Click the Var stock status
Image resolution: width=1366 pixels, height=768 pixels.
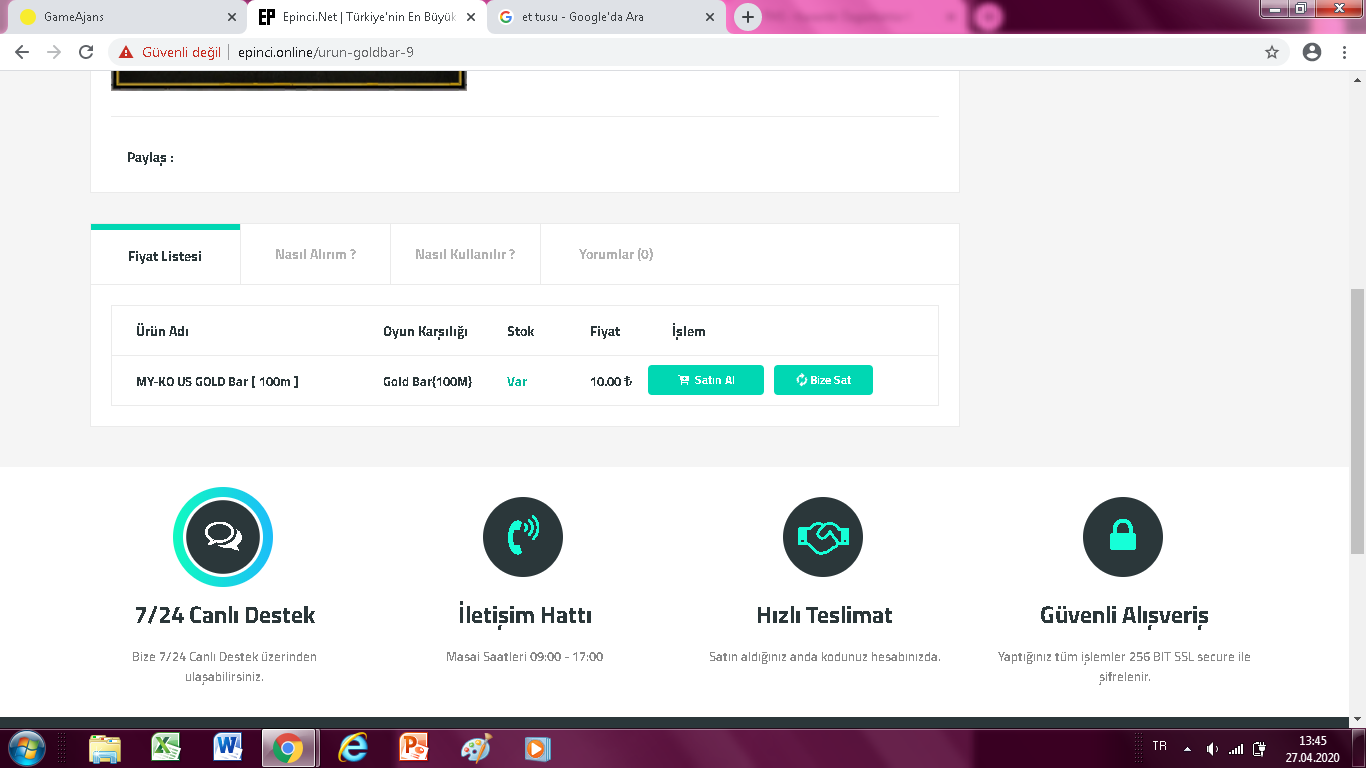(517, 381)
